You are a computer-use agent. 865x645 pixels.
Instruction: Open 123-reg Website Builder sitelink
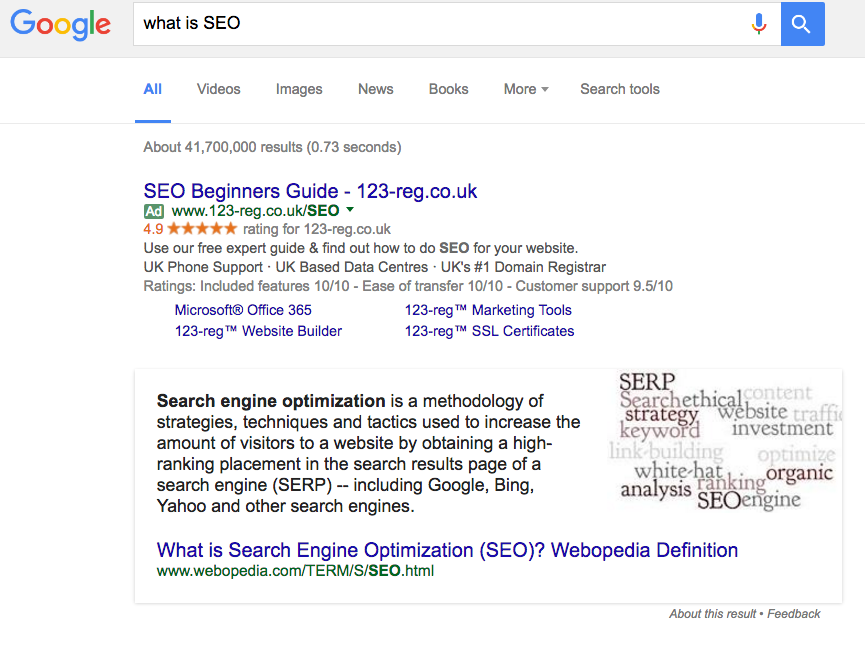(x=258, y=331)
